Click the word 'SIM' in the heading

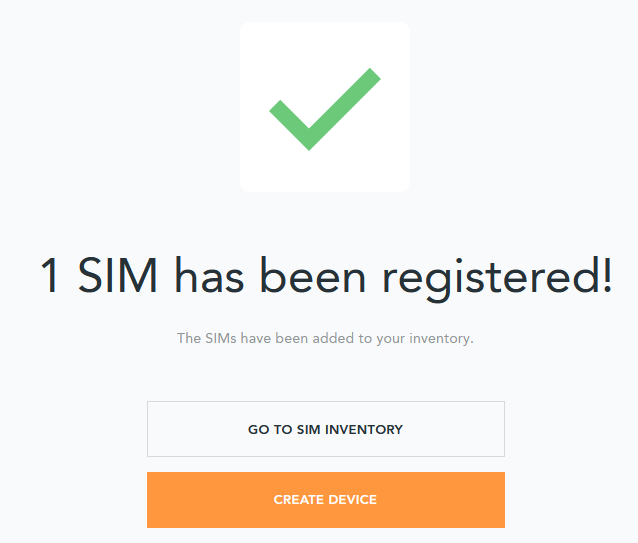pyautogui.click(x=118, y=275)
